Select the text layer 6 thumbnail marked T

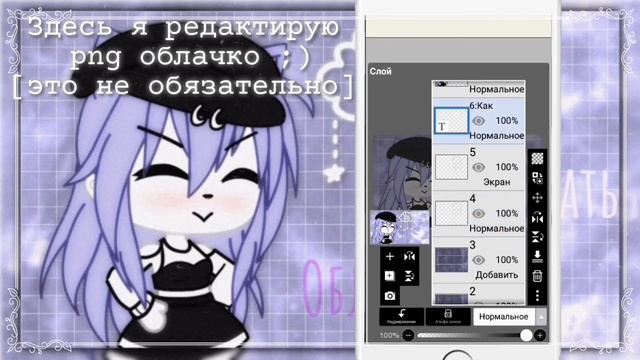coord(451,121)
